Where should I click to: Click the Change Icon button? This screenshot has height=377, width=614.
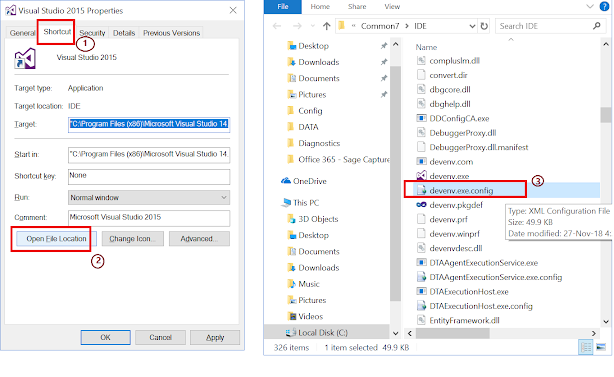(132, 239)
